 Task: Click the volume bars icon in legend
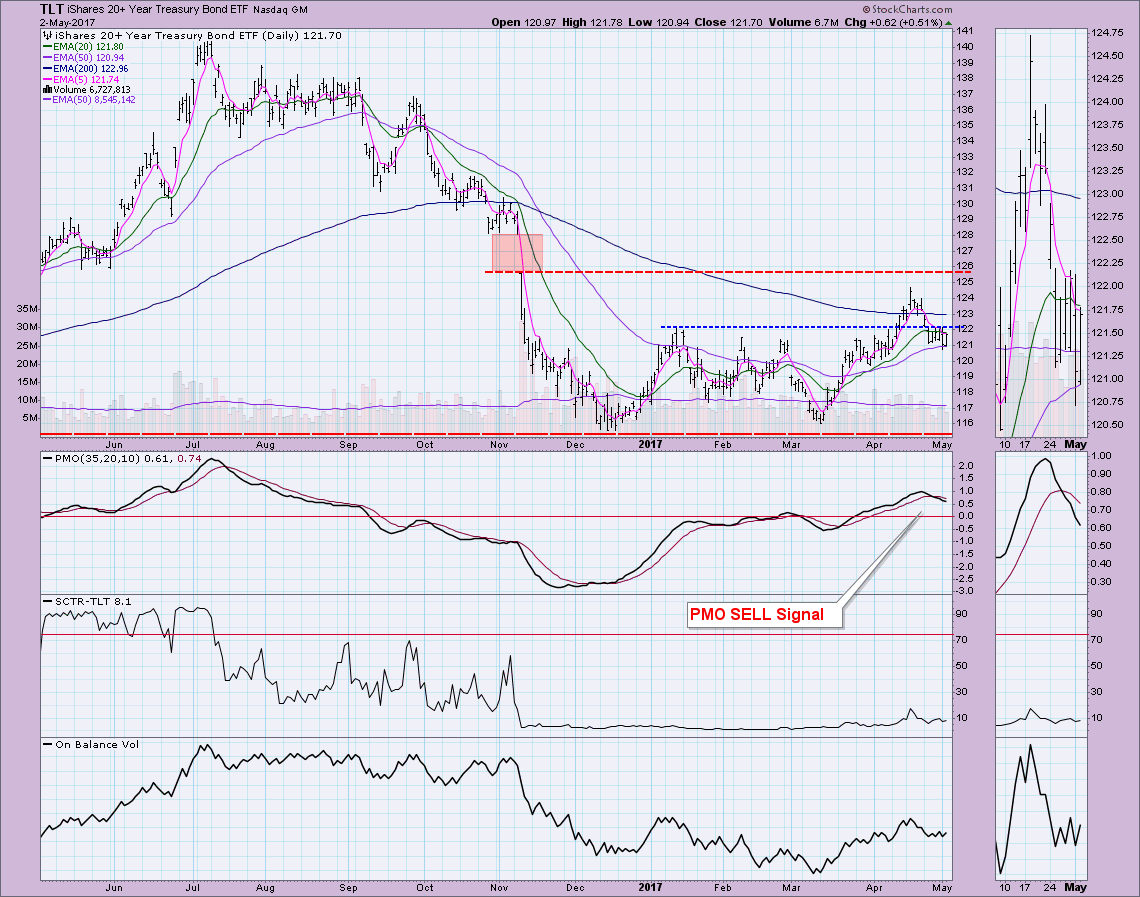tap(47, 87)
